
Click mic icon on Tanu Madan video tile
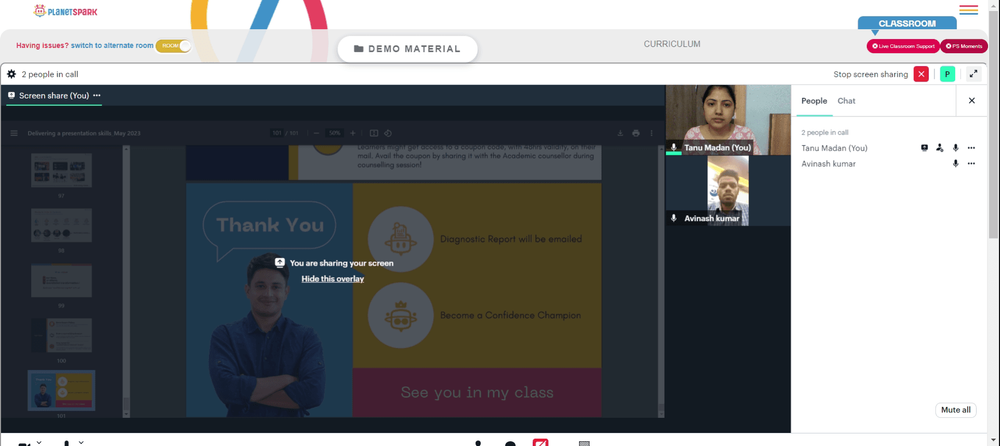click(x=674, y=147)
